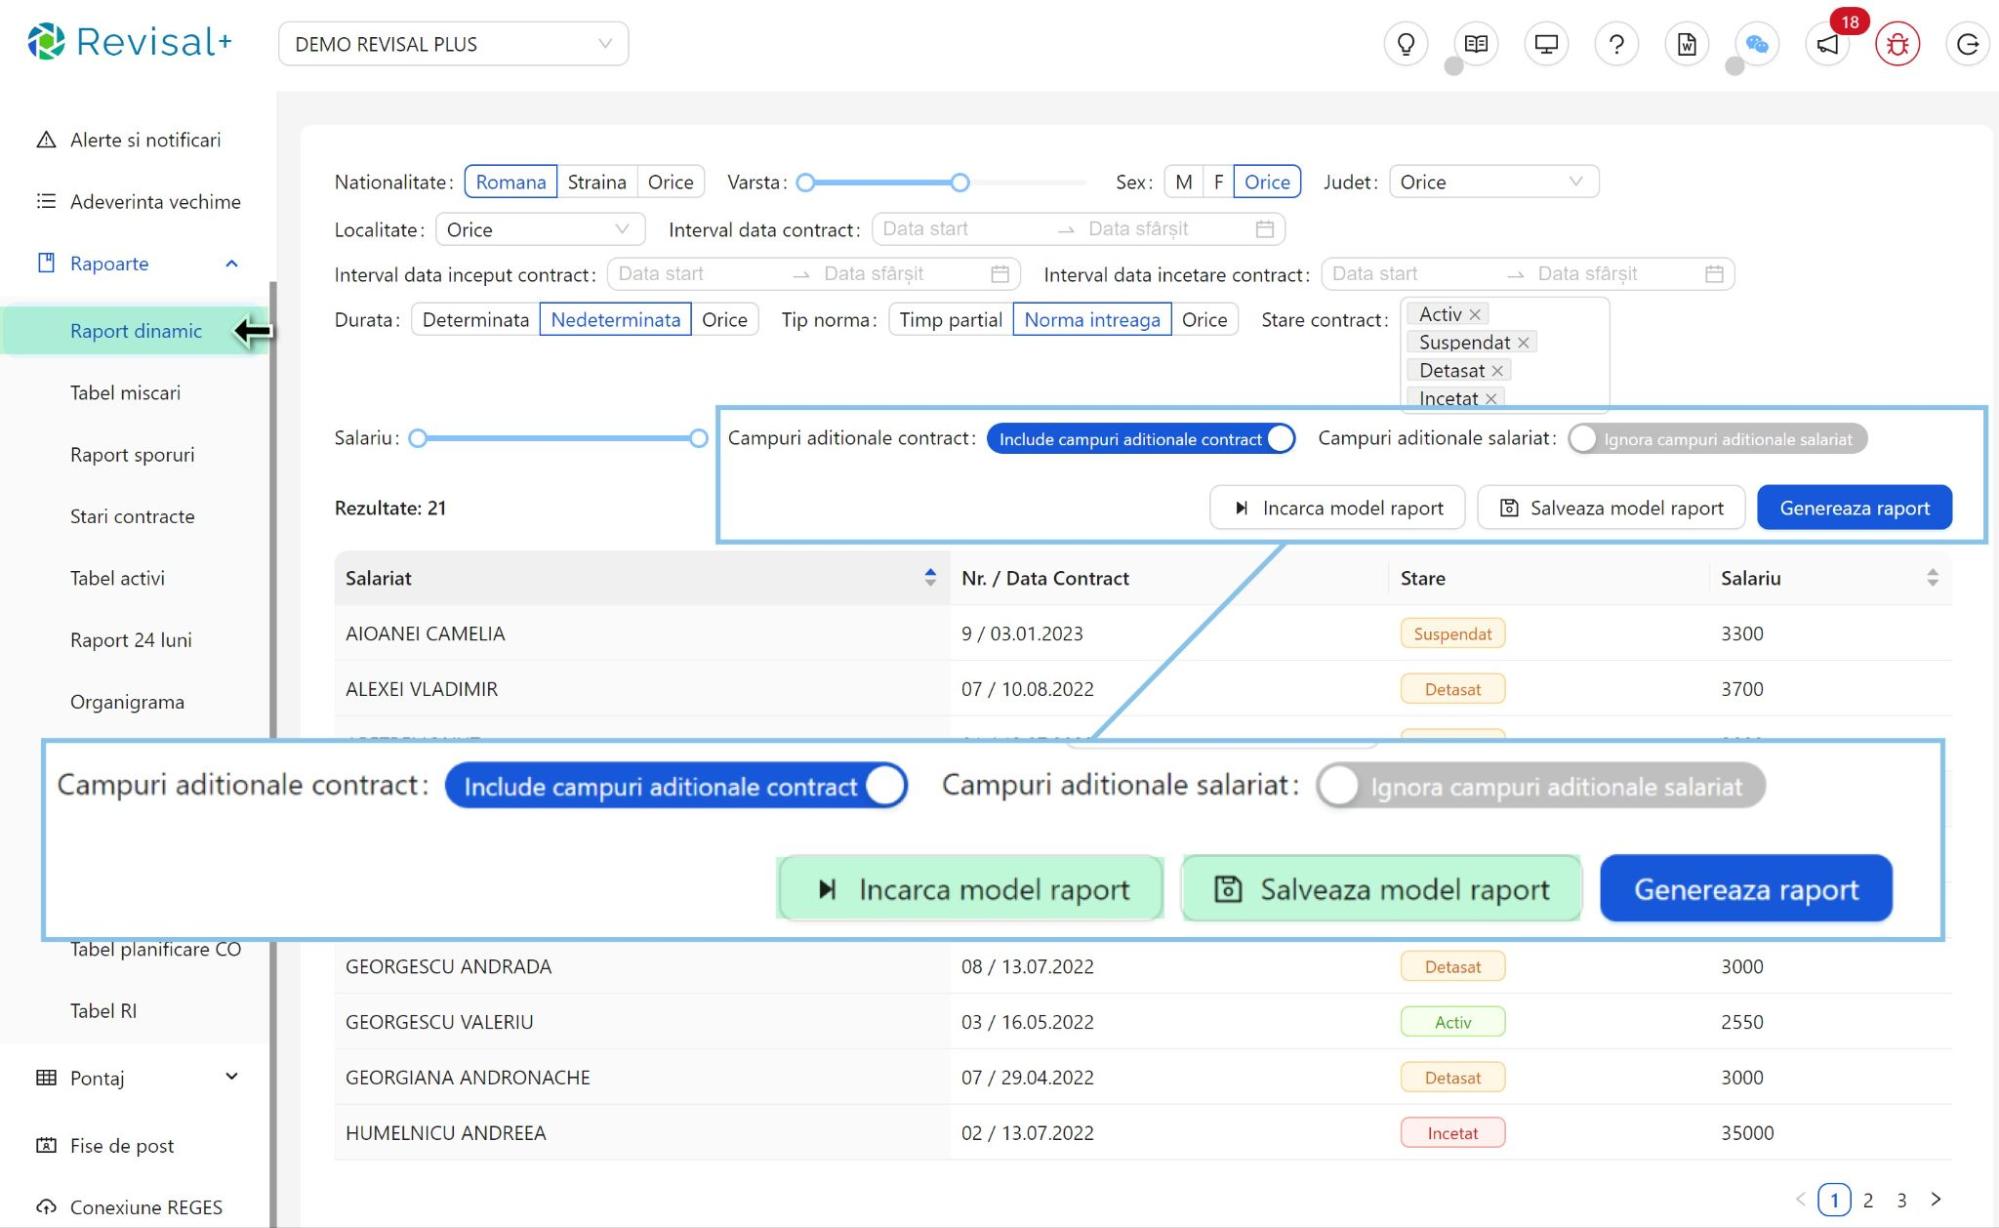
Task: Toggle Include campuri aditionale contract switch
Action: [x=1140, y=439]
